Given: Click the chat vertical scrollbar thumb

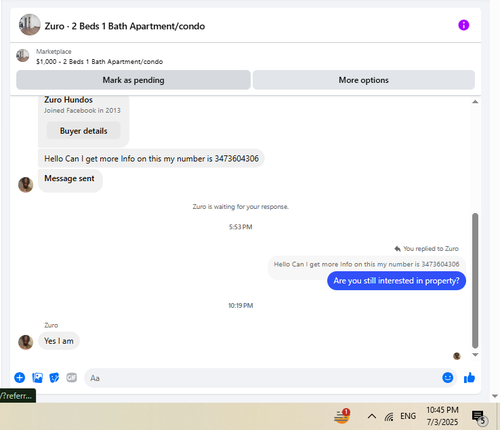Looking at the screenshot, I should point(475,281).
